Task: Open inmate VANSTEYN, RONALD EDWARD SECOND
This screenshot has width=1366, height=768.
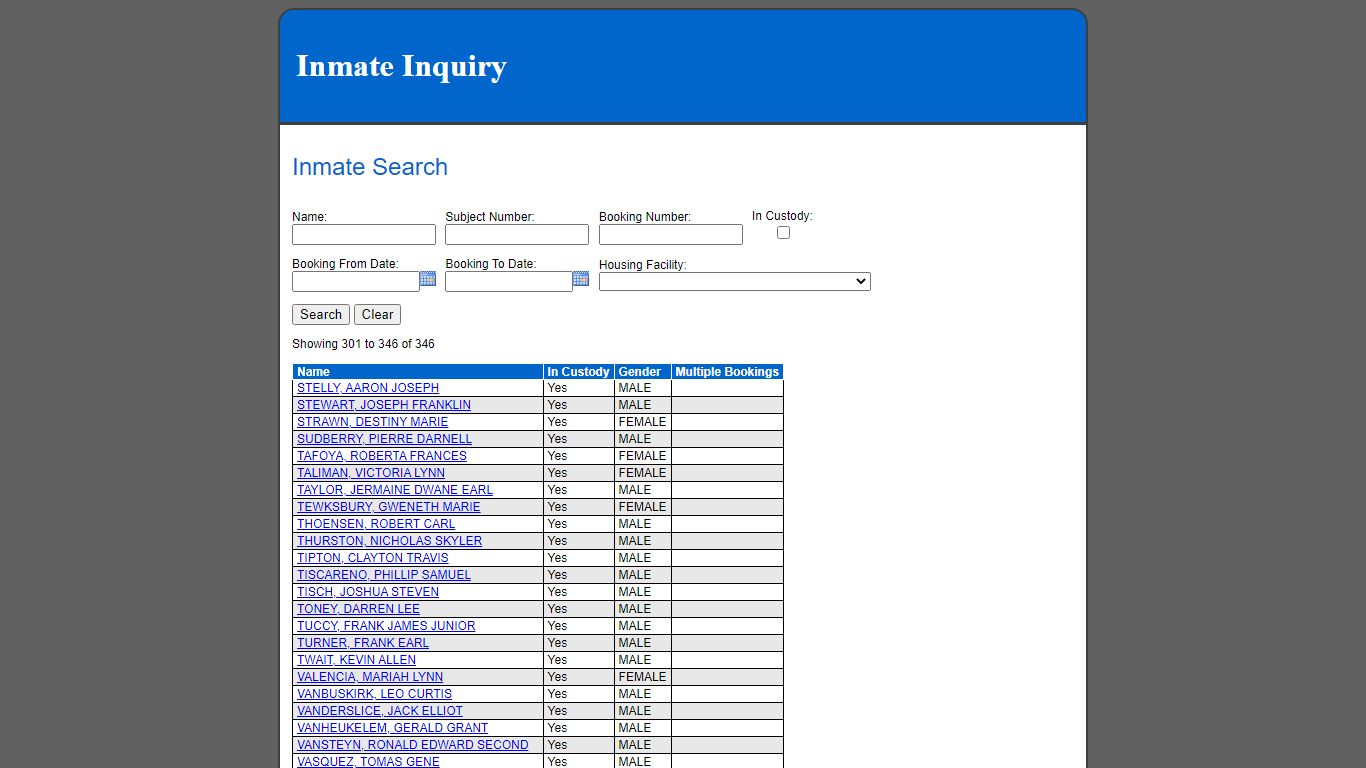Action: click(x=413, y=745)
